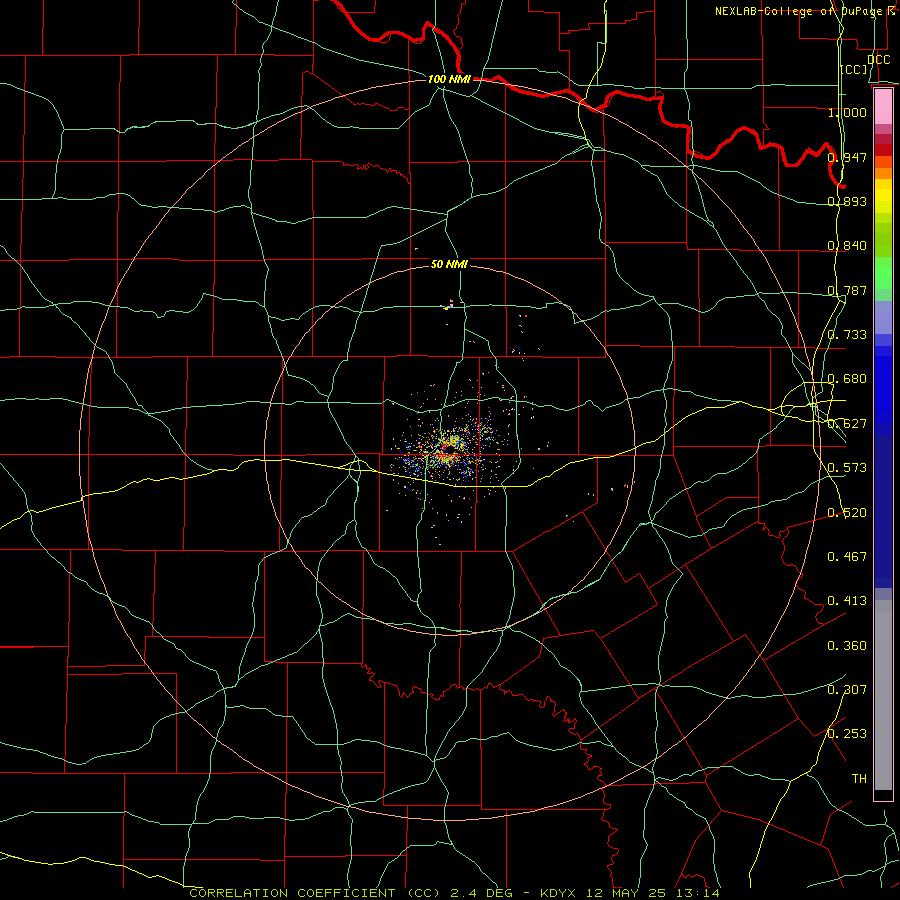The height and width of the screenshot is (900, 900).
Task: Click the 0.307 scale value
Action: 847,689
